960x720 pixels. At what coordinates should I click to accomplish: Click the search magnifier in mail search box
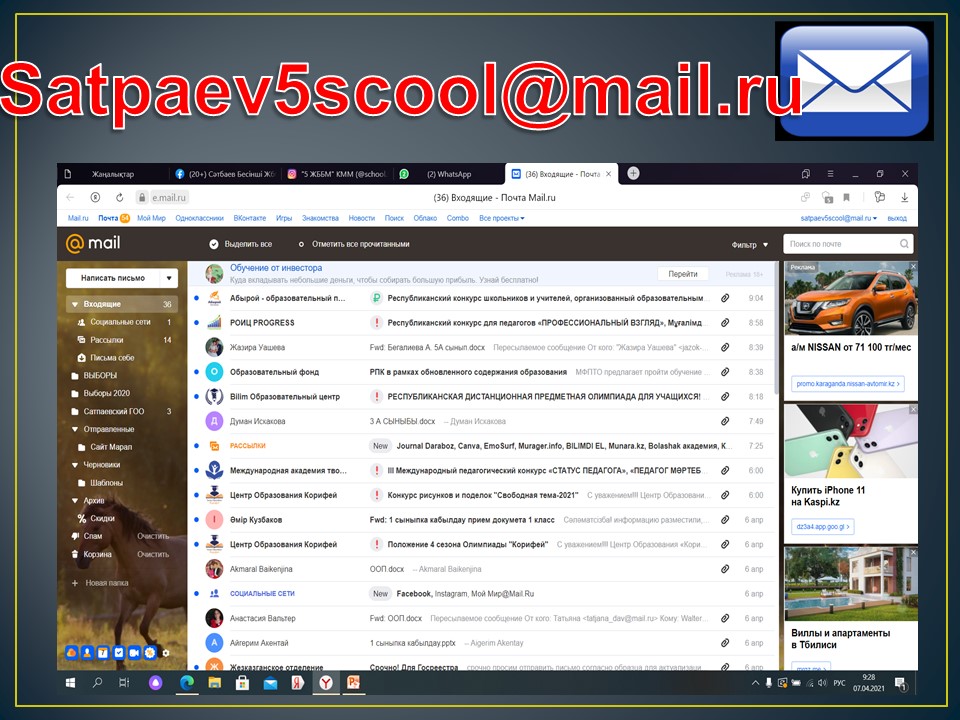(904, 244)
